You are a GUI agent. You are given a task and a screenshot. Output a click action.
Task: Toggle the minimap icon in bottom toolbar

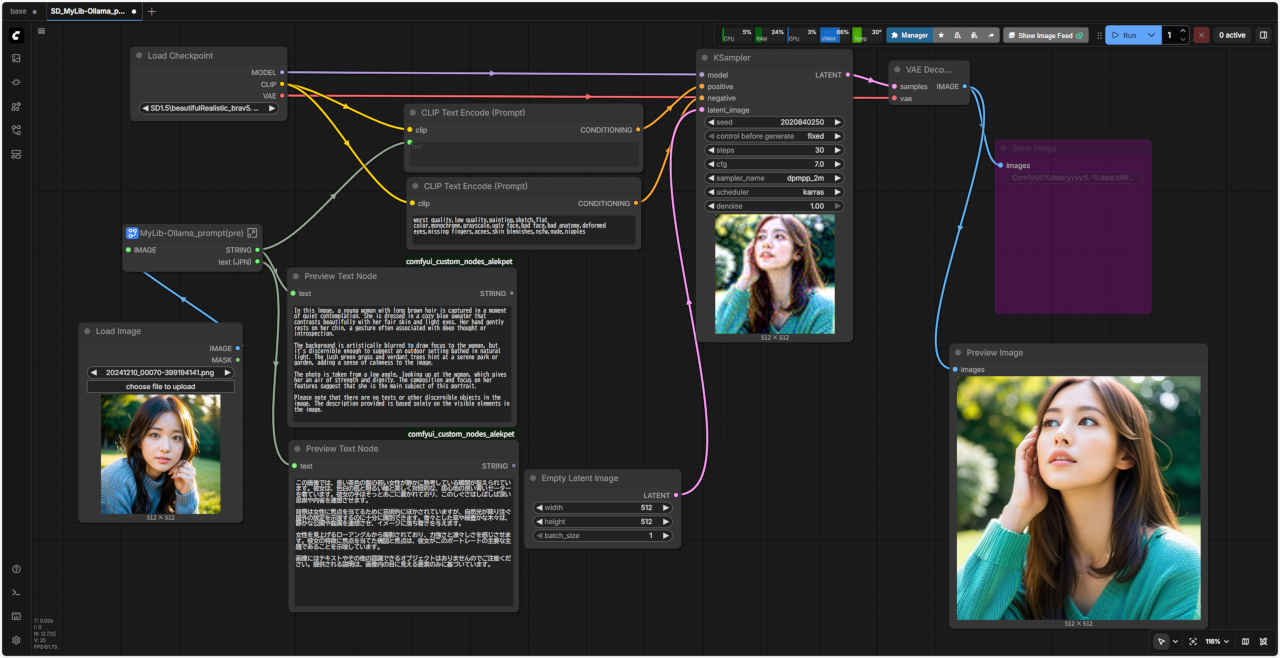click(x=1245, y=641)
